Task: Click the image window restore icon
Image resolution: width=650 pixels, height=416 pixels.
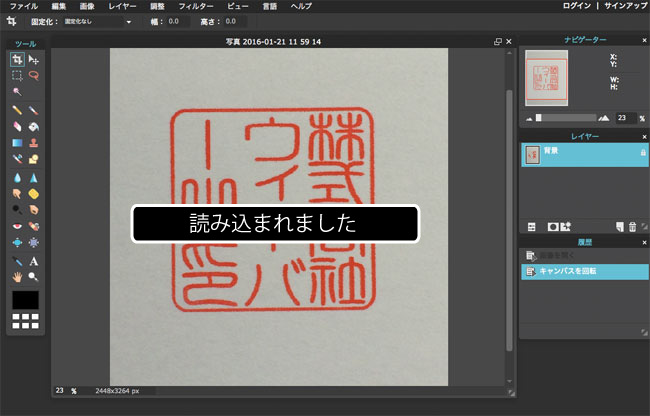Action: pyautogui.click(x=498, y=41)
